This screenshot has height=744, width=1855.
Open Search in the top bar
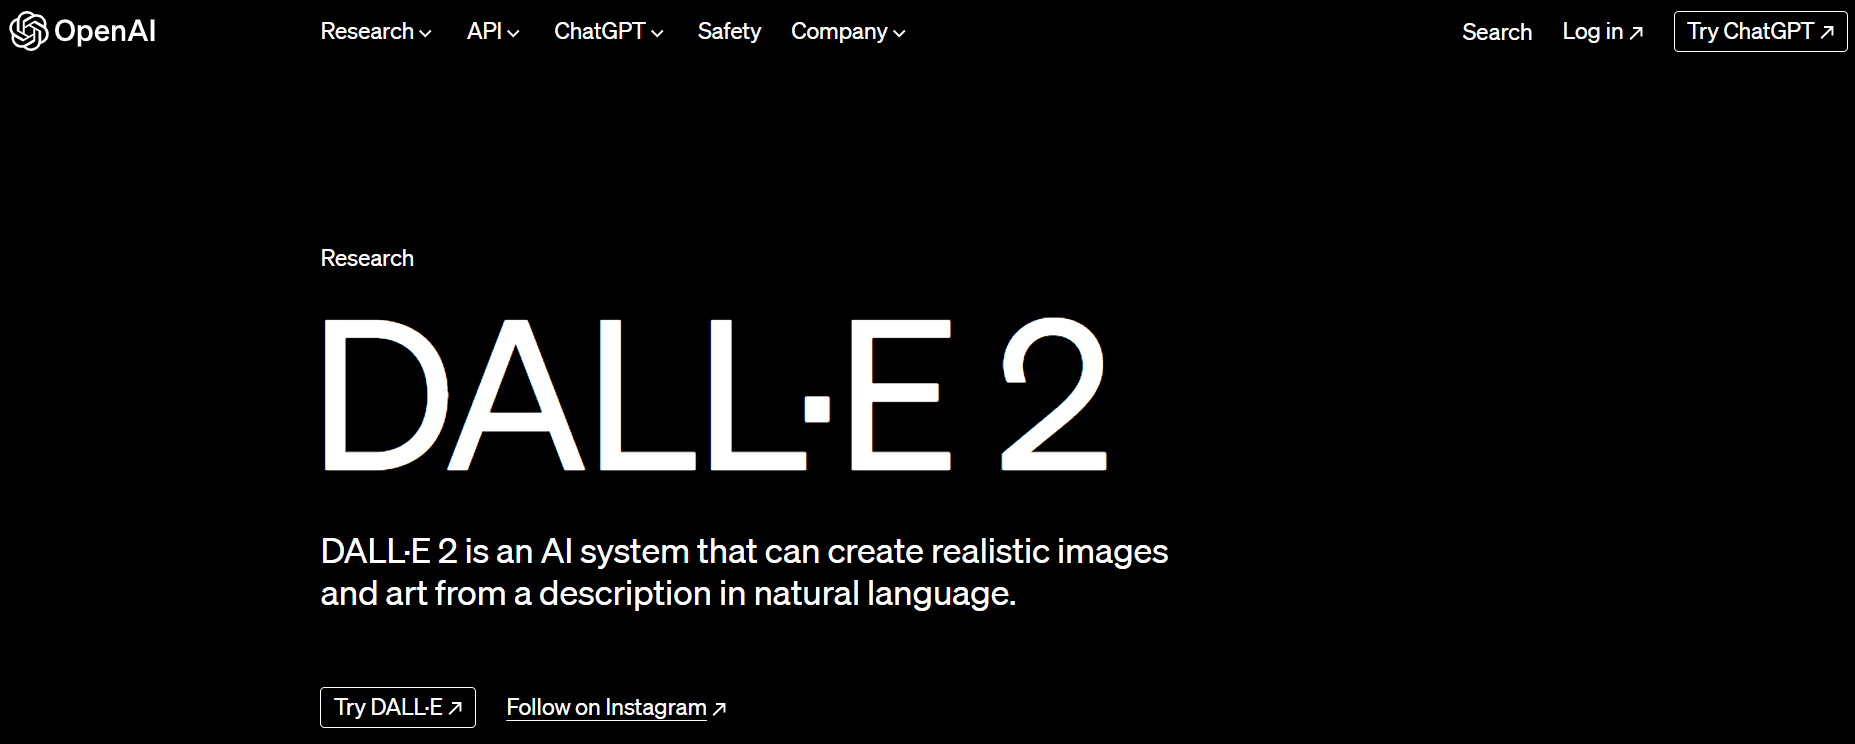pyautogui.click(x=1497, y=32)
